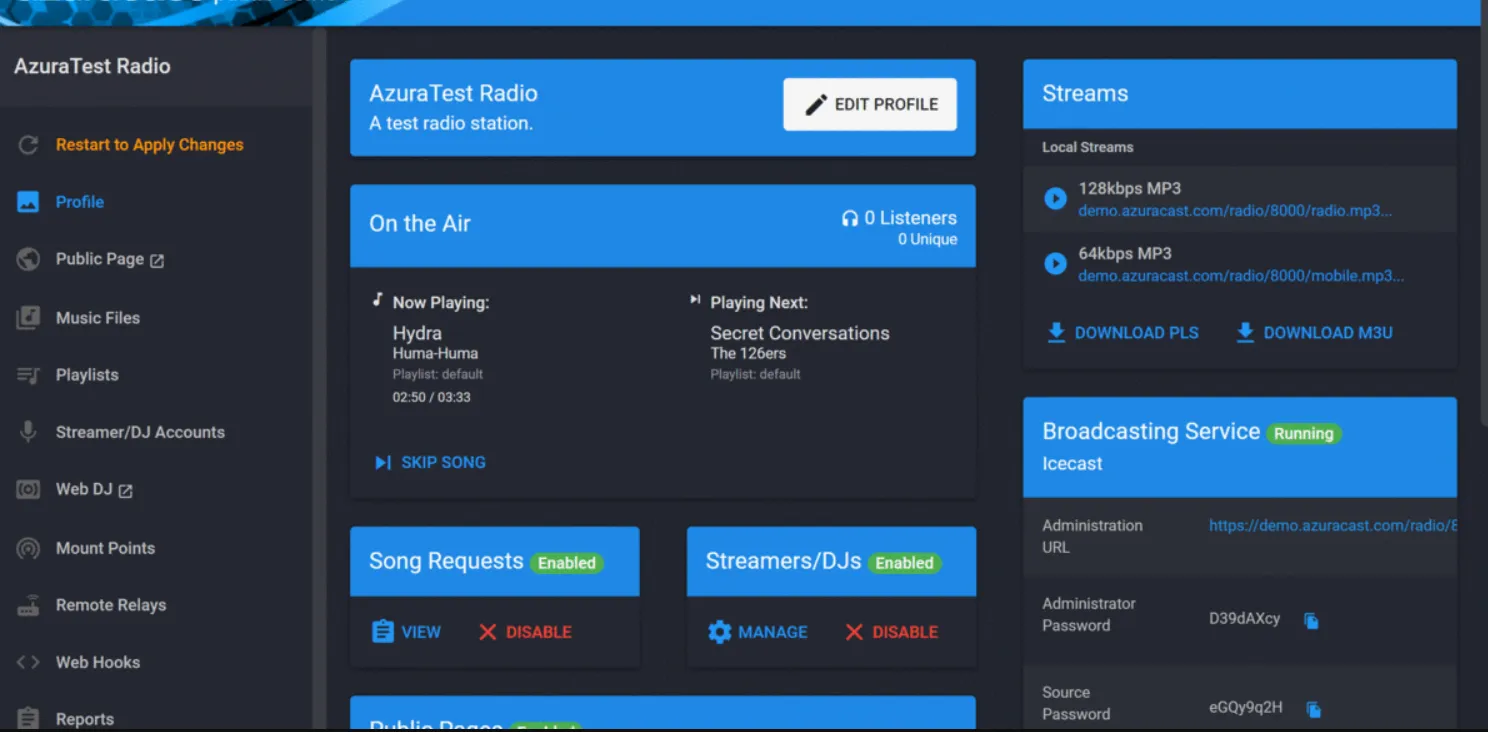Viewport: 1488px width, 732px height.
Task: Copy the Administrator Password to clipboard
Action: click(1311, 621)
